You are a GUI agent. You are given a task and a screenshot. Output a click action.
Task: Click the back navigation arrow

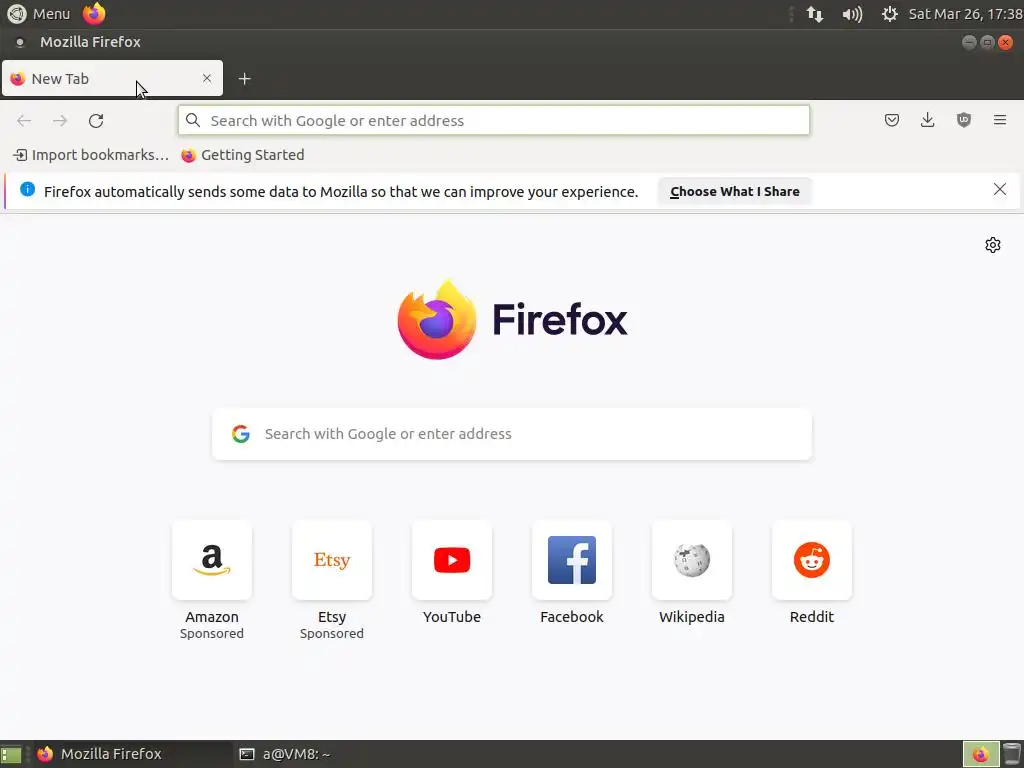tap(24, 121)
